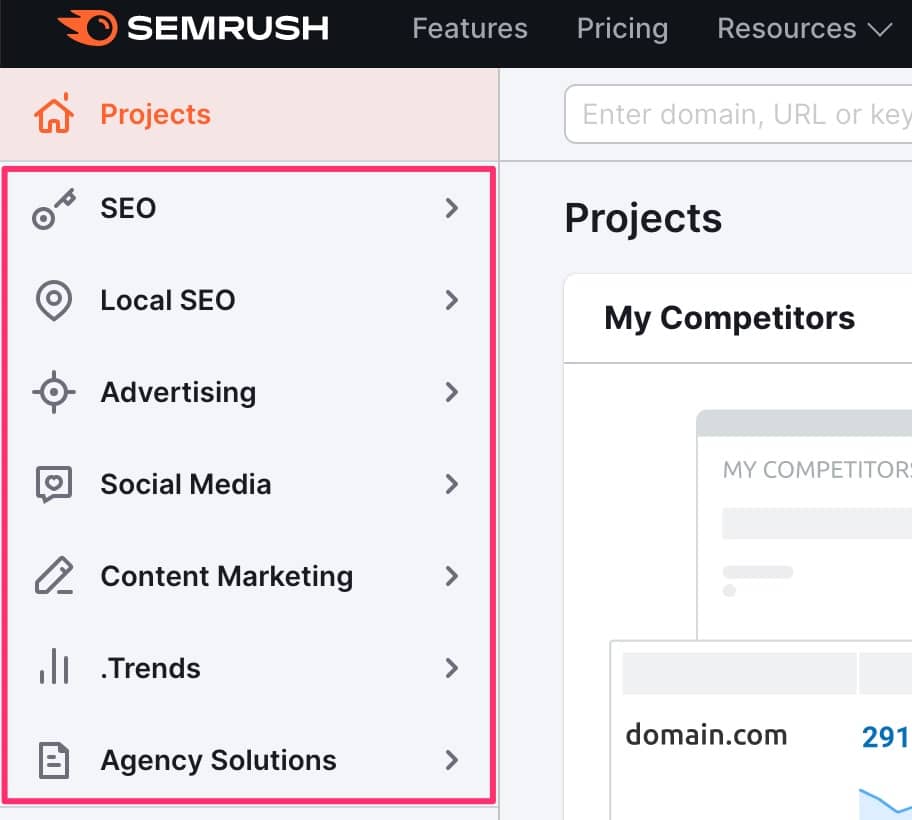Click the pencil icon next to Content Marketing
This screenshot has width=912, height=820.
point(53,576)
